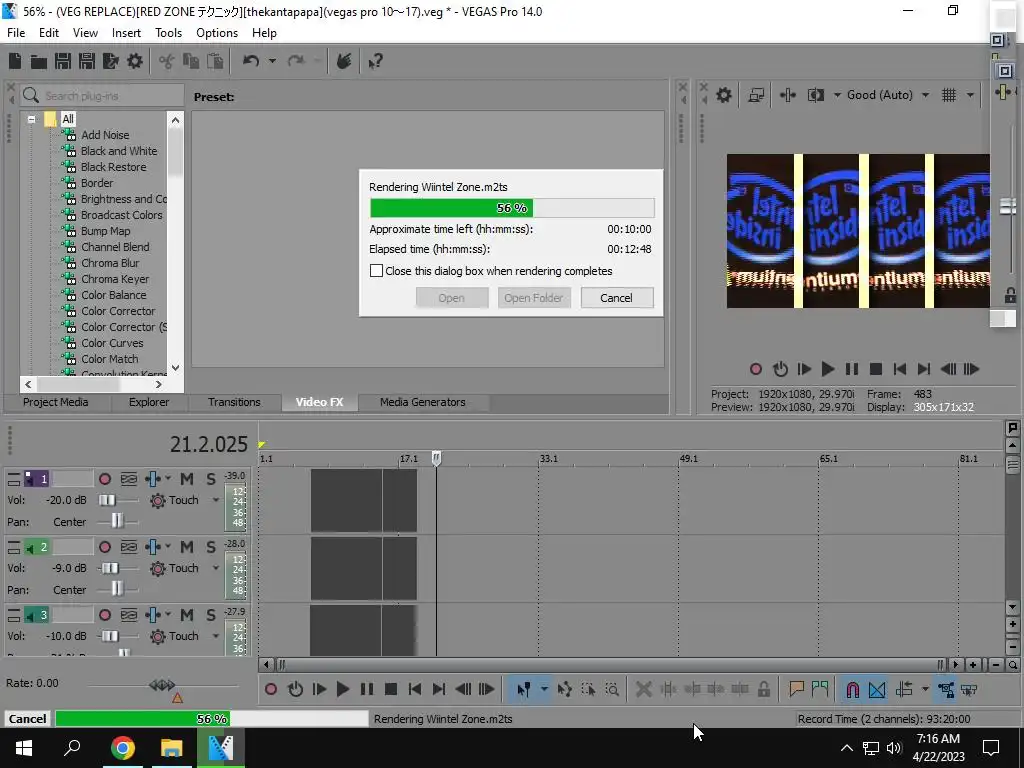The width and height of the screenshot is (1024, 768).
Task: Mute track 2 with the M button
Action: 187,547
